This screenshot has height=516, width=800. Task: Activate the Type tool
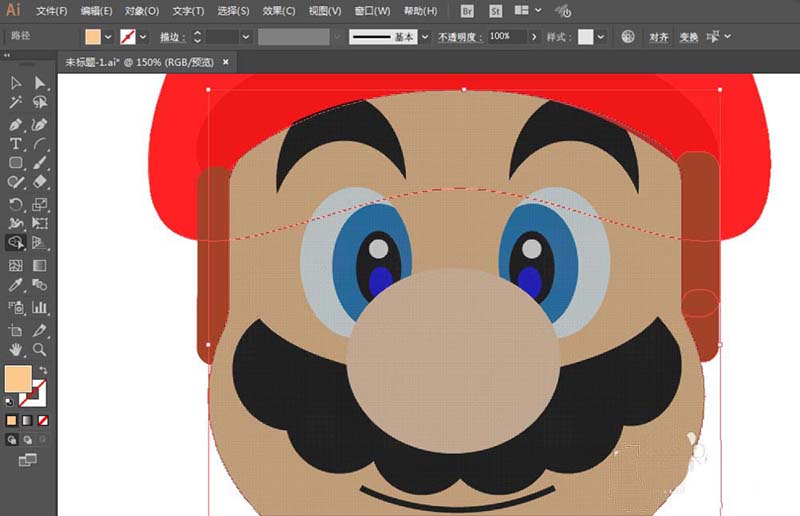[15, 144]
